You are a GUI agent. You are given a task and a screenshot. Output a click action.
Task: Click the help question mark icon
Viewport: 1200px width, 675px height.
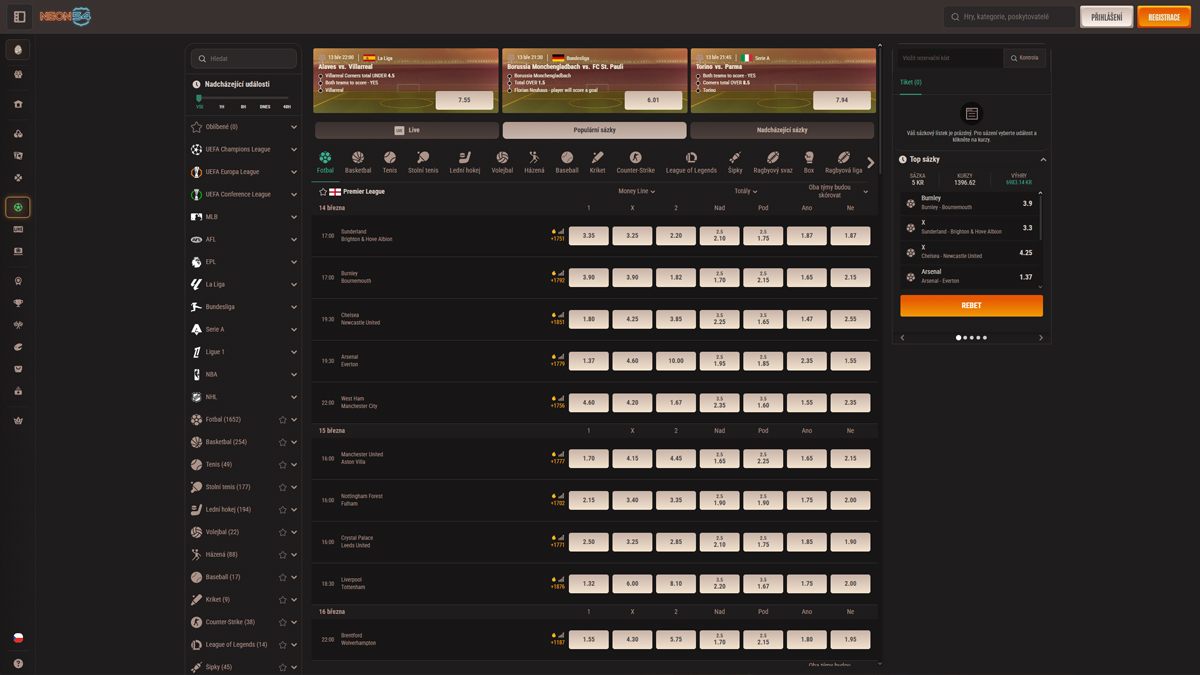[18, 663]
